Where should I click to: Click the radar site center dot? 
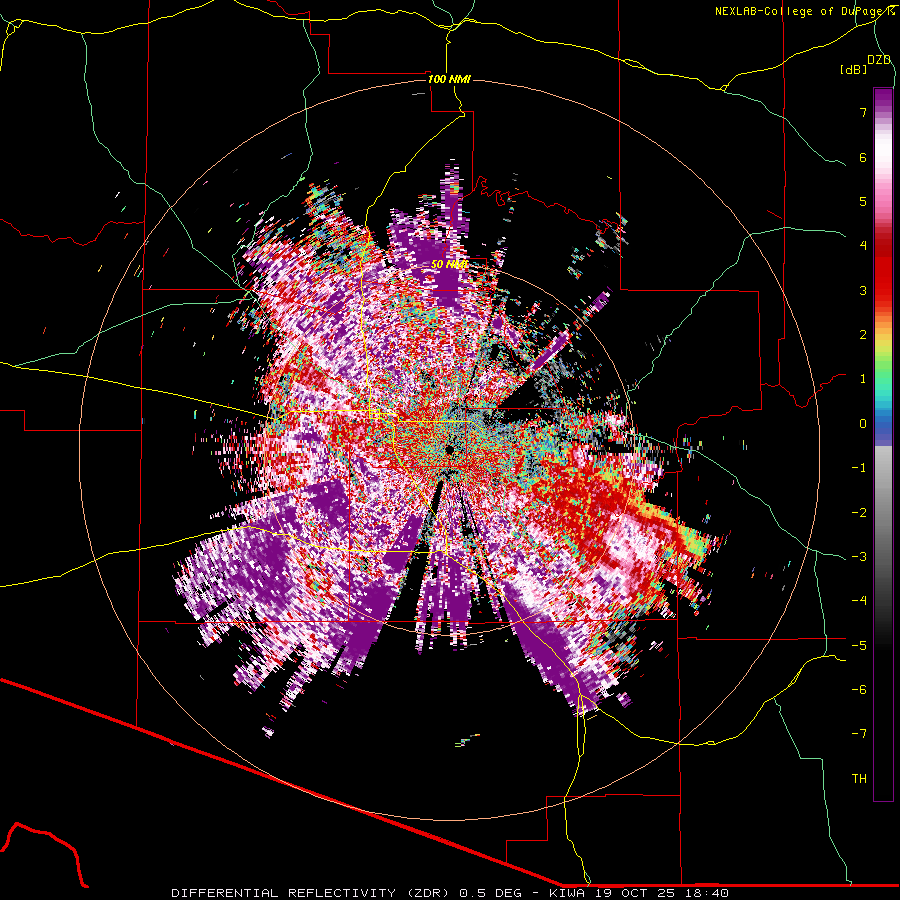tap(450, 449)
